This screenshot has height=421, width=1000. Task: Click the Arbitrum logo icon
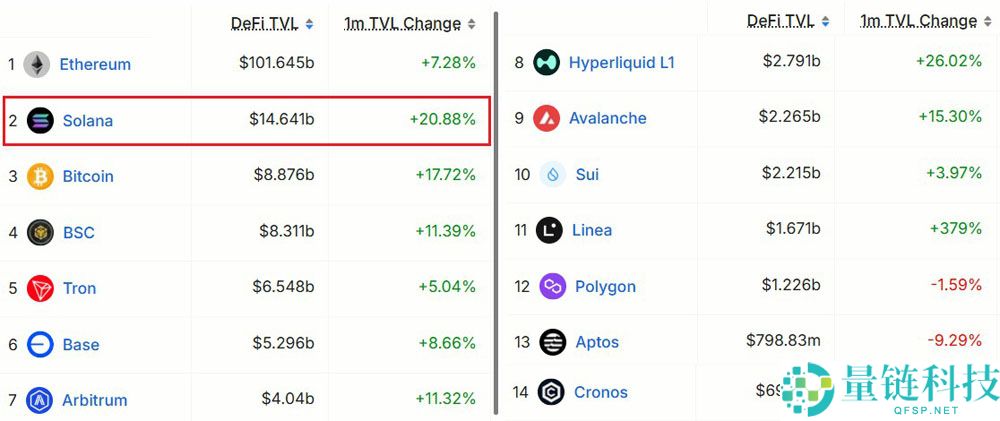point(41,401)
